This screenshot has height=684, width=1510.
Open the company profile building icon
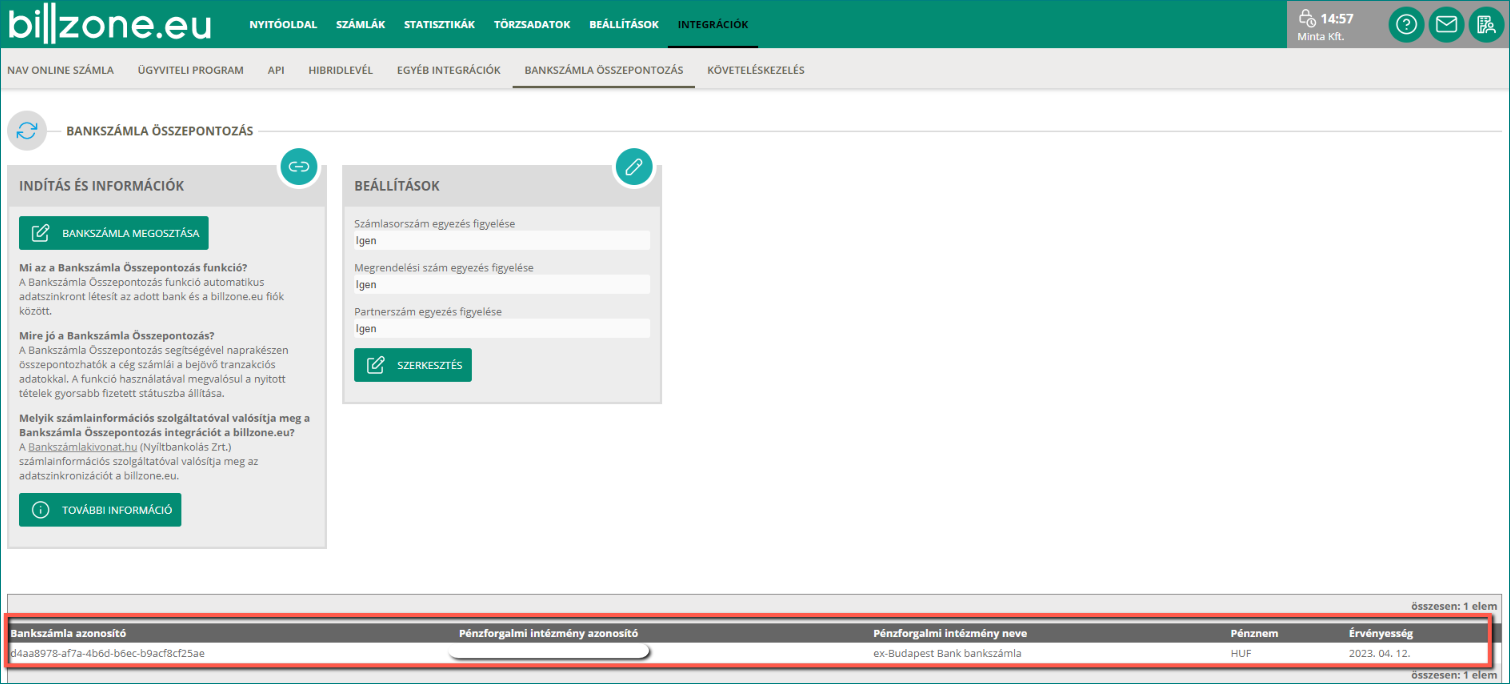[1486, 24]
